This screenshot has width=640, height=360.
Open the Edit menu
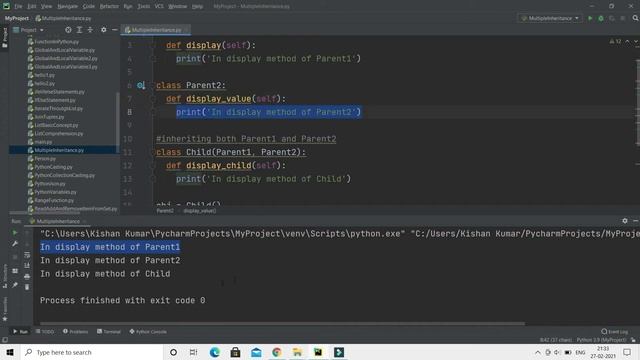pos(32,6)
